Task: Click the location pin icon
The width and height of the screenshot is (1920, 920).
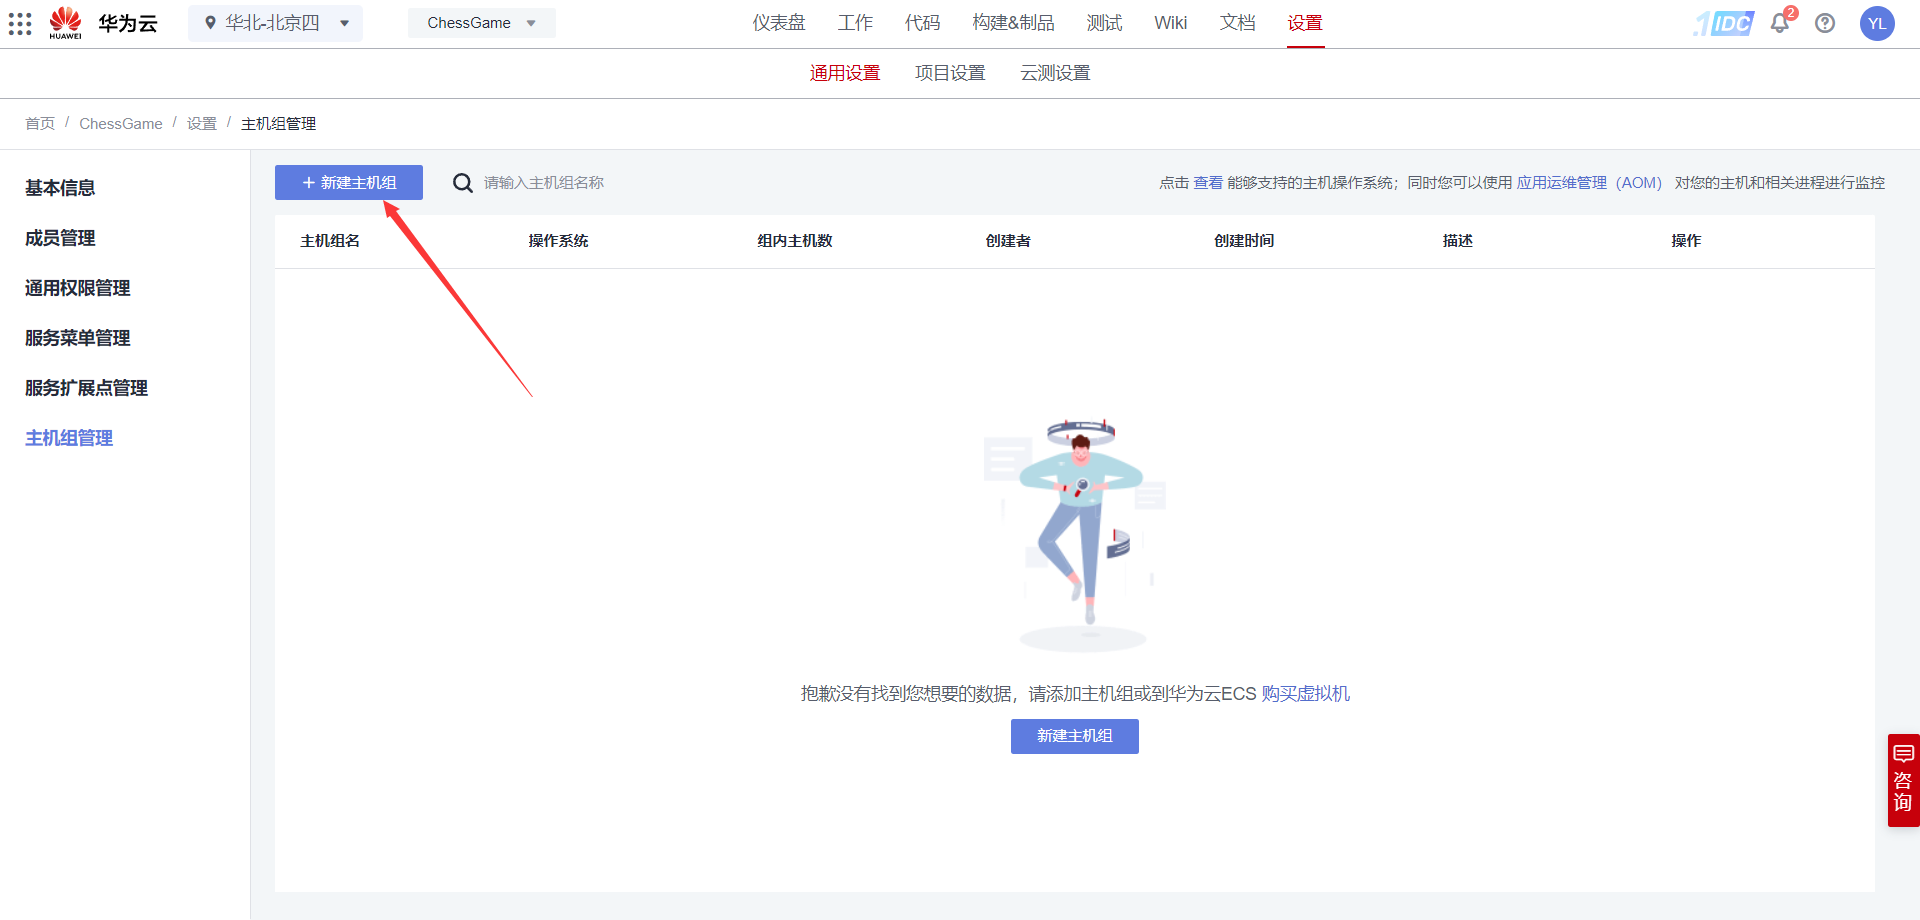Action: 210,22
